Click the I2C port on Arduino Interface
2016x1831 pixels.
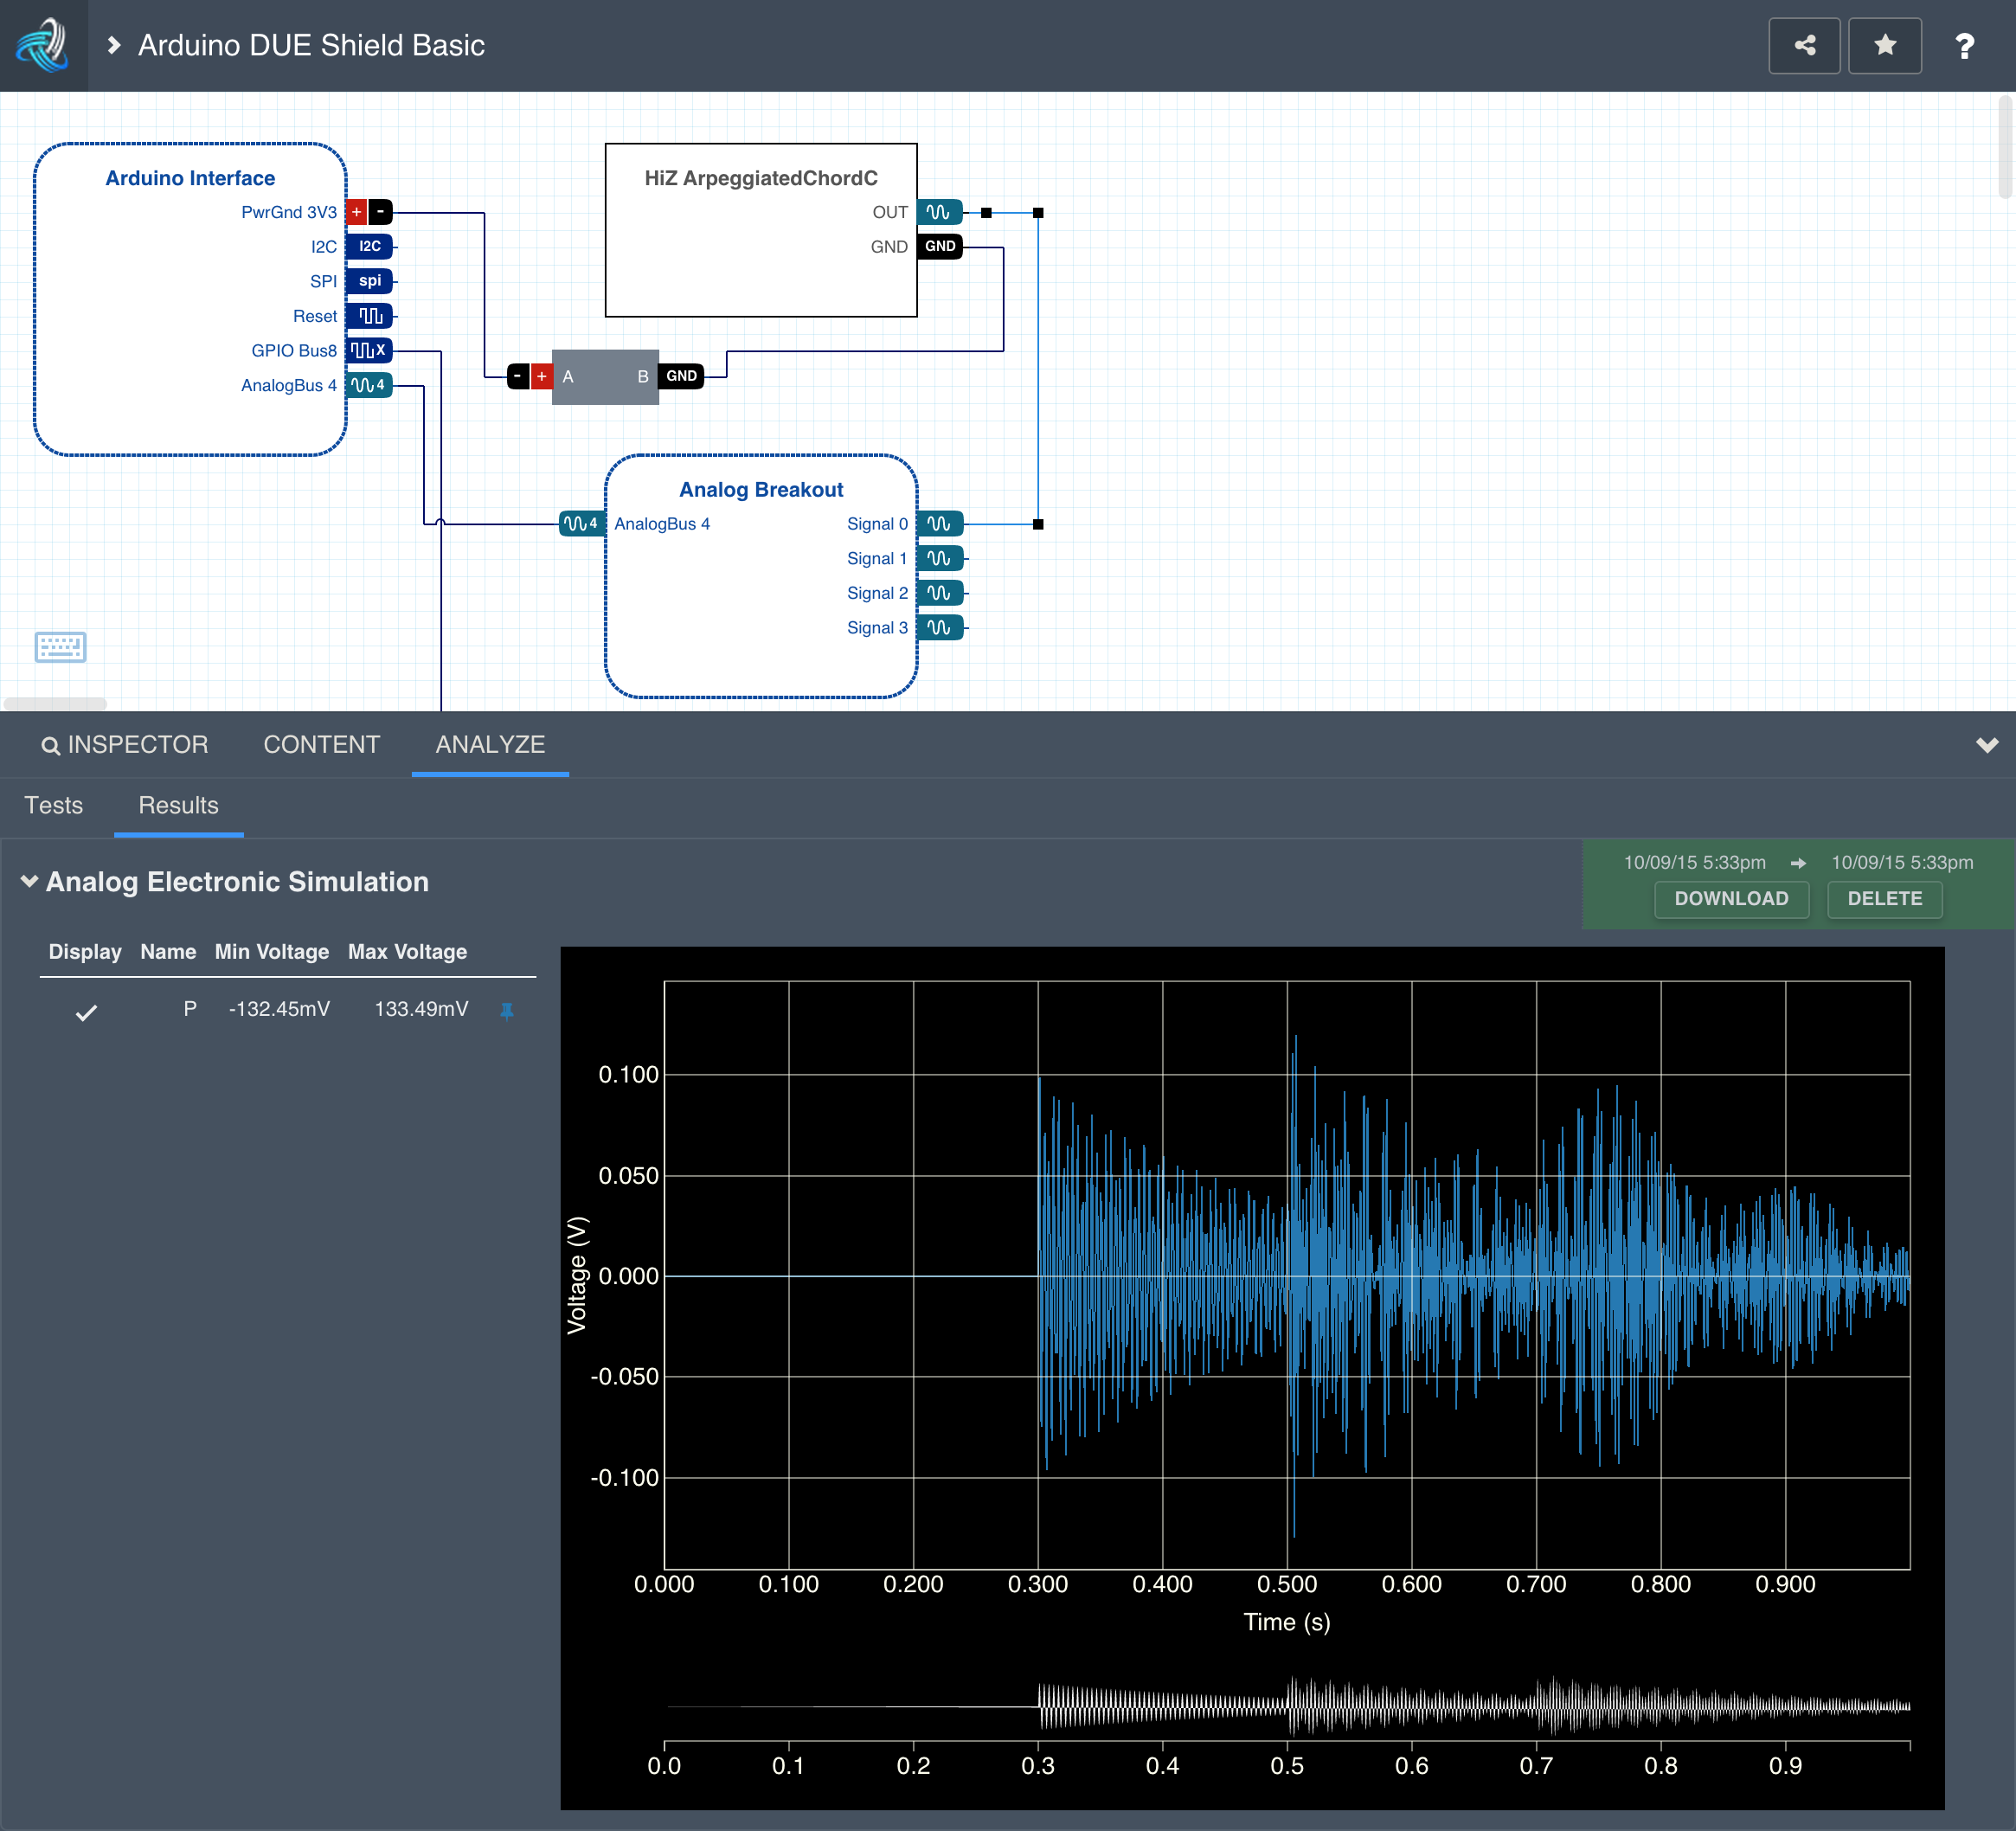pyautogui.click(x=370, y=246)
